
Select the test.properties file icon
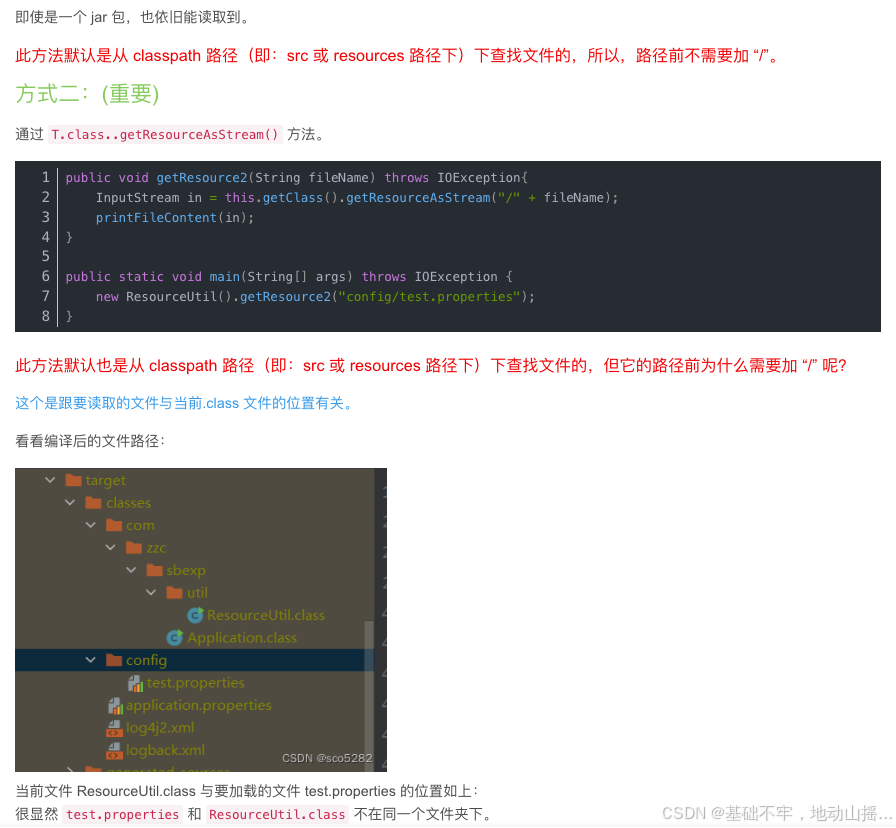tap(135, 682)
